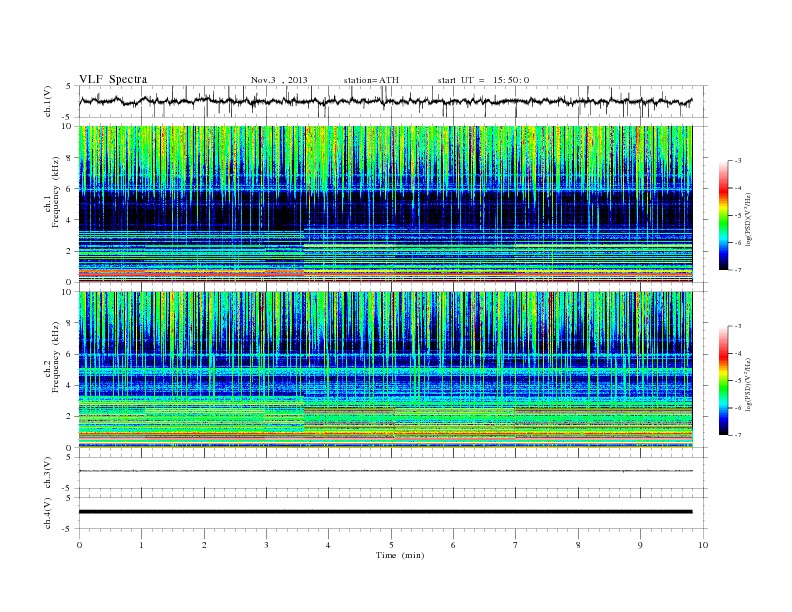Image resolution: width=792 pixels, height=612 pixels.
Task: Click time axis tick label '9'
Action: click(x=640, y=545)
